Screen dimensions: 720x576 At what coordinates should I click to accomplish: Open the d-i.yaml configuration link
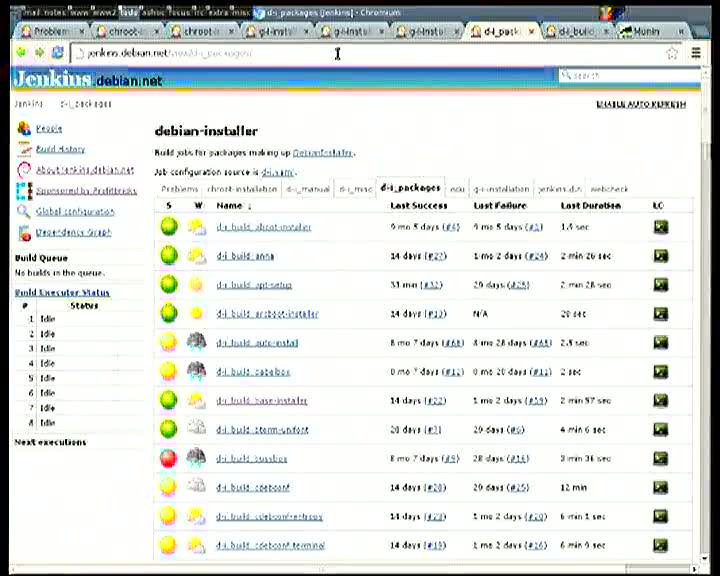click(x=278, y=172)
